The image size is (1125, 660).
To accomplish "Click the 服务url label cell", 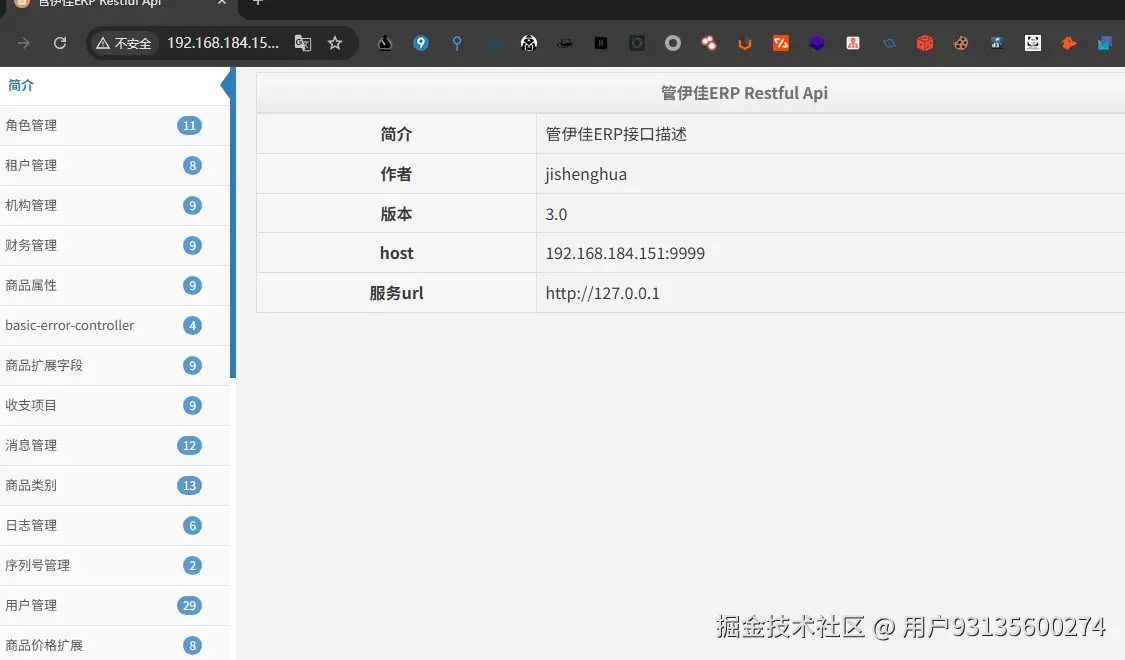I will click(396, 293).
